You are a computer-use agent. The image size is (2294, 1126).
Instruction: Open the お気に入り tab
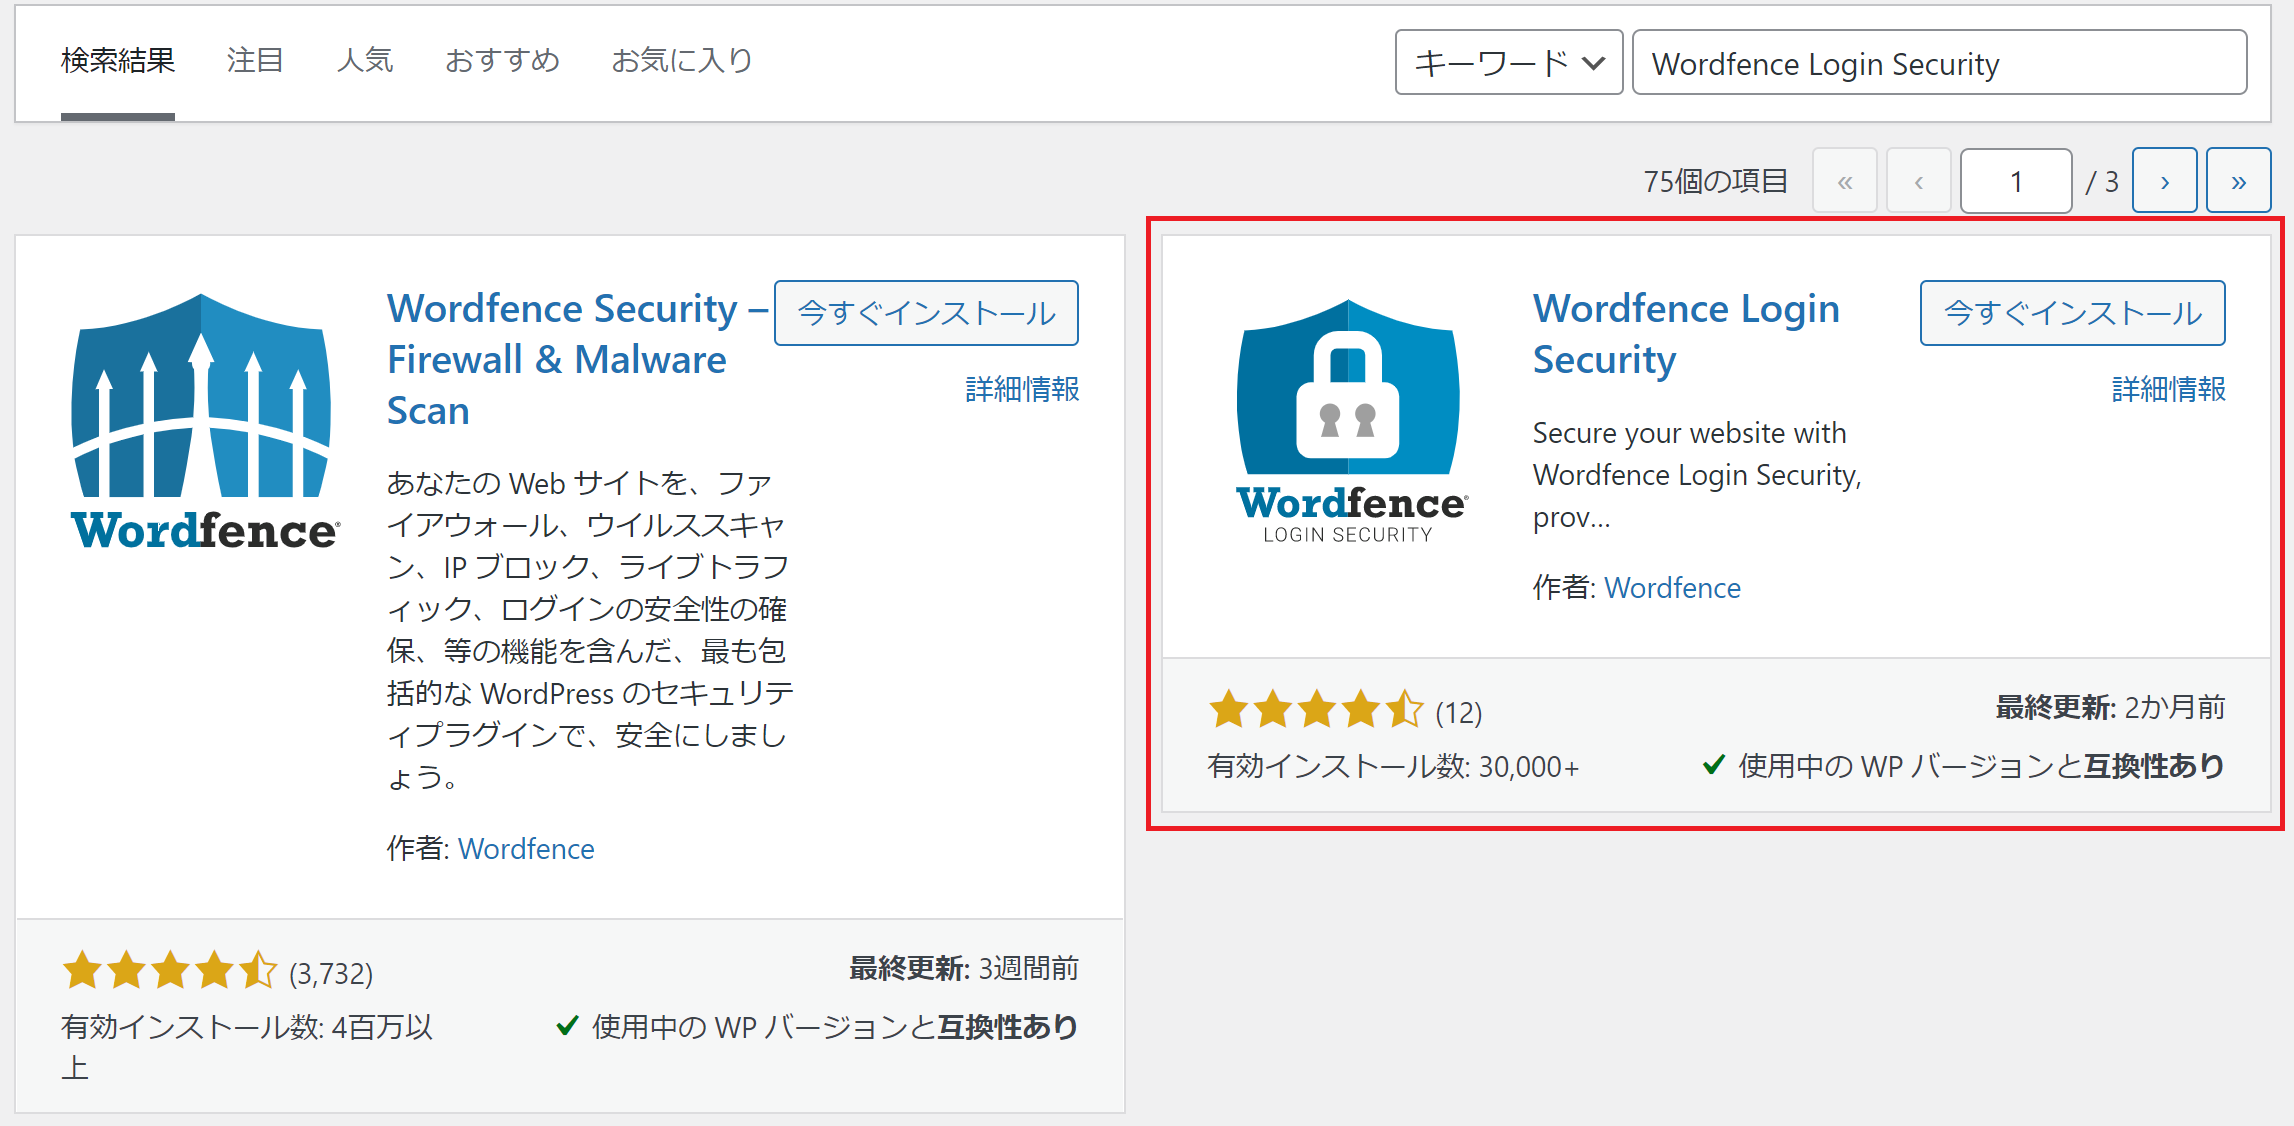(x=682, y=61)
